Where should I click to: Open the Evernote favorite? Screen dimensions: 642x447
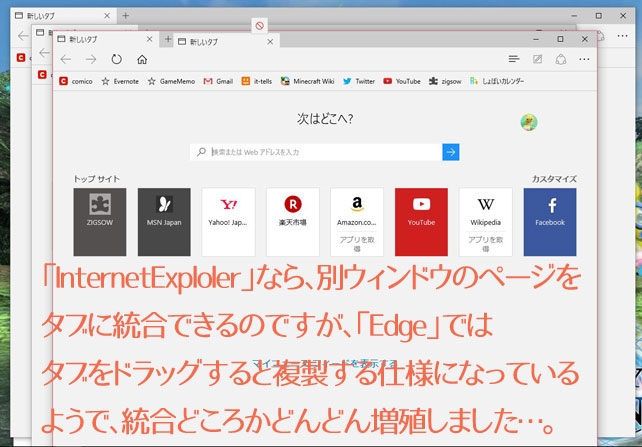(x=120, y=81)
